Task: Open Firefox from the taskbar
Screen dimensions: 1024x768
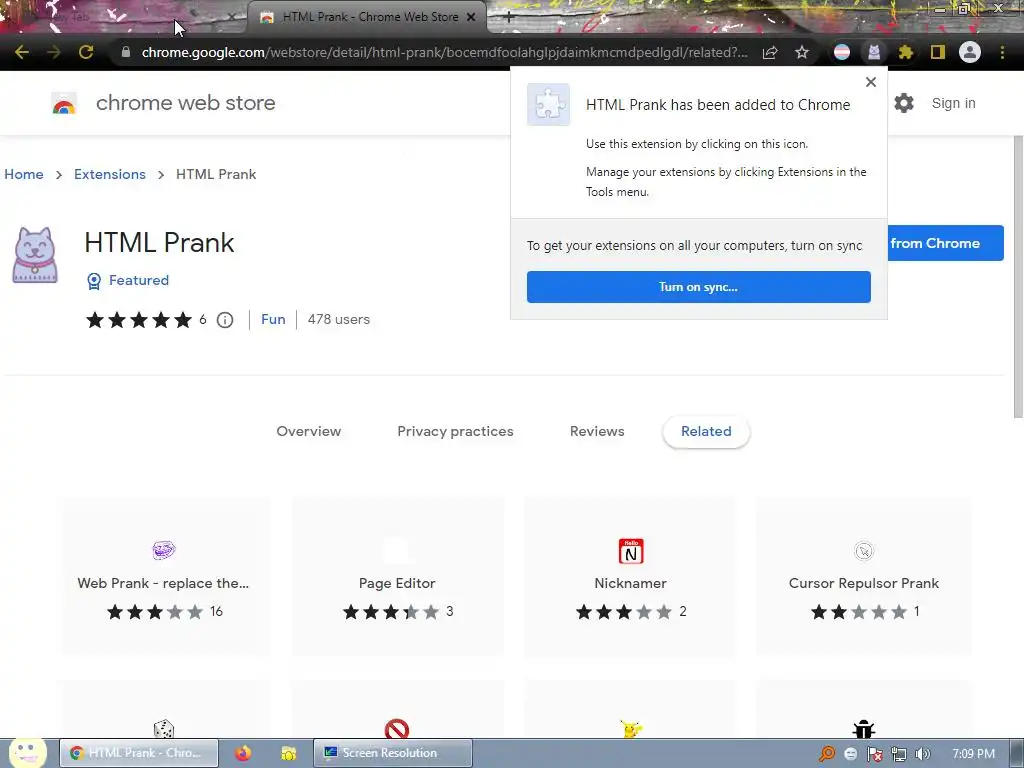Action: (243, 753)
